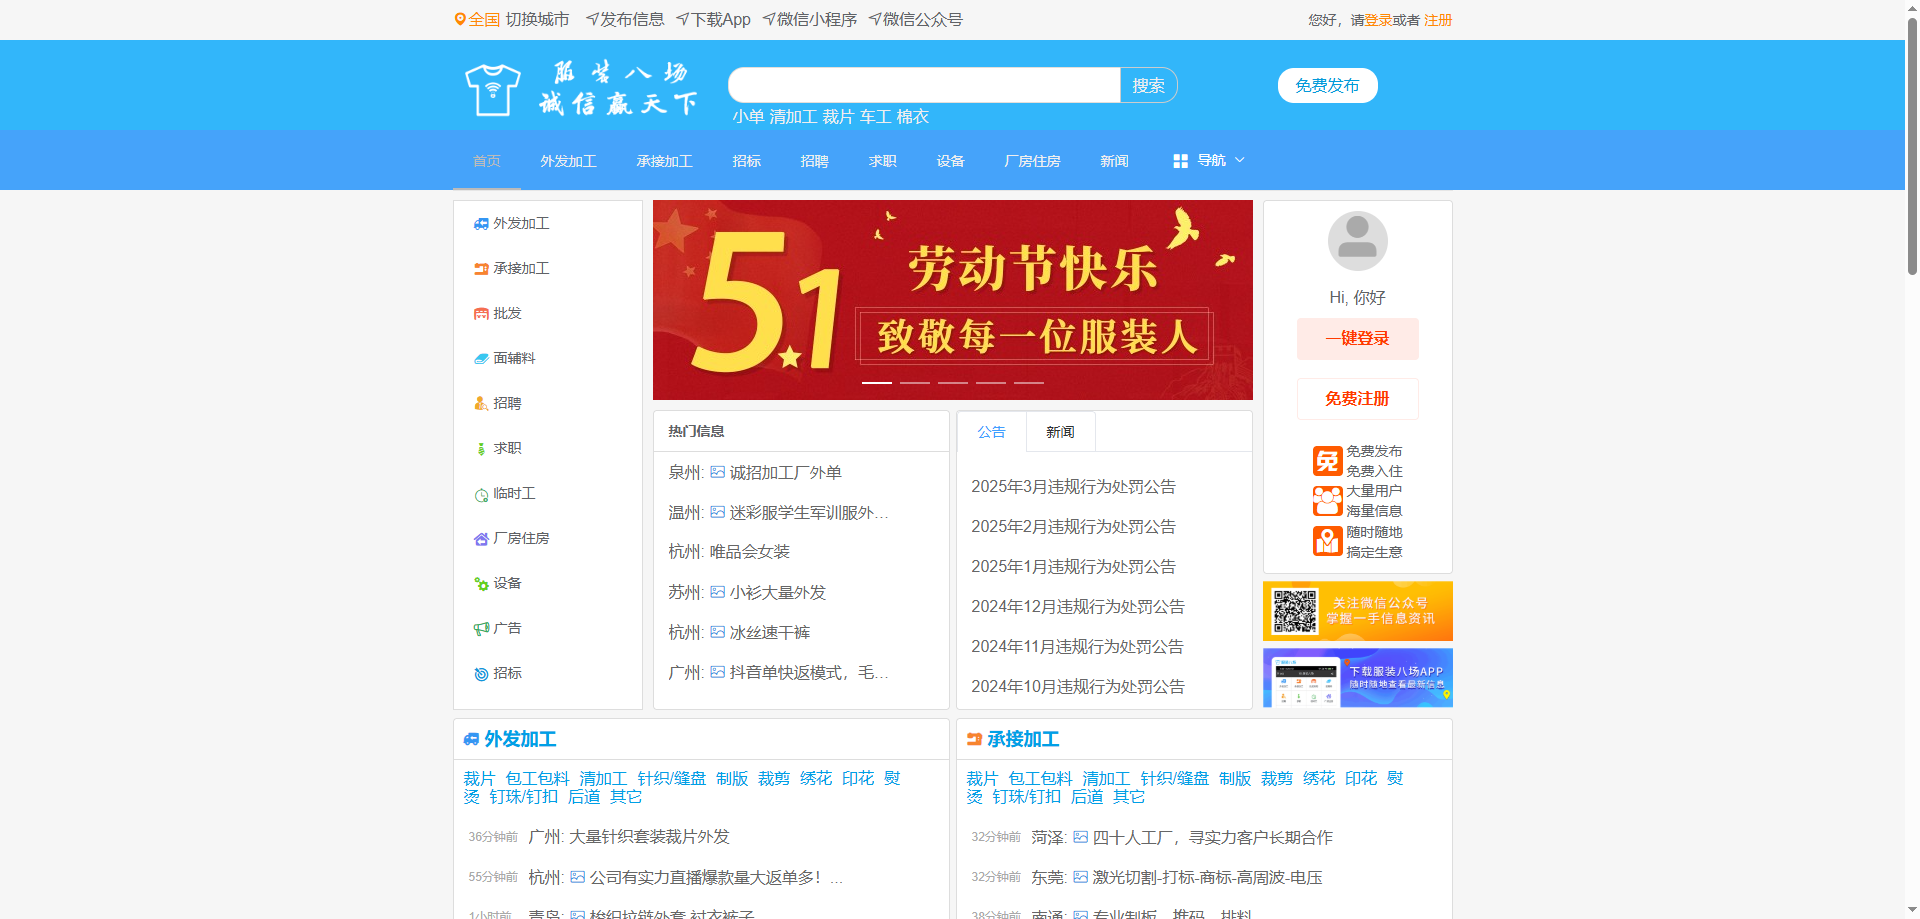1920x919 pixels.
Task: Expand the 导航 dropdown menu
Action: coord(1208,160)
